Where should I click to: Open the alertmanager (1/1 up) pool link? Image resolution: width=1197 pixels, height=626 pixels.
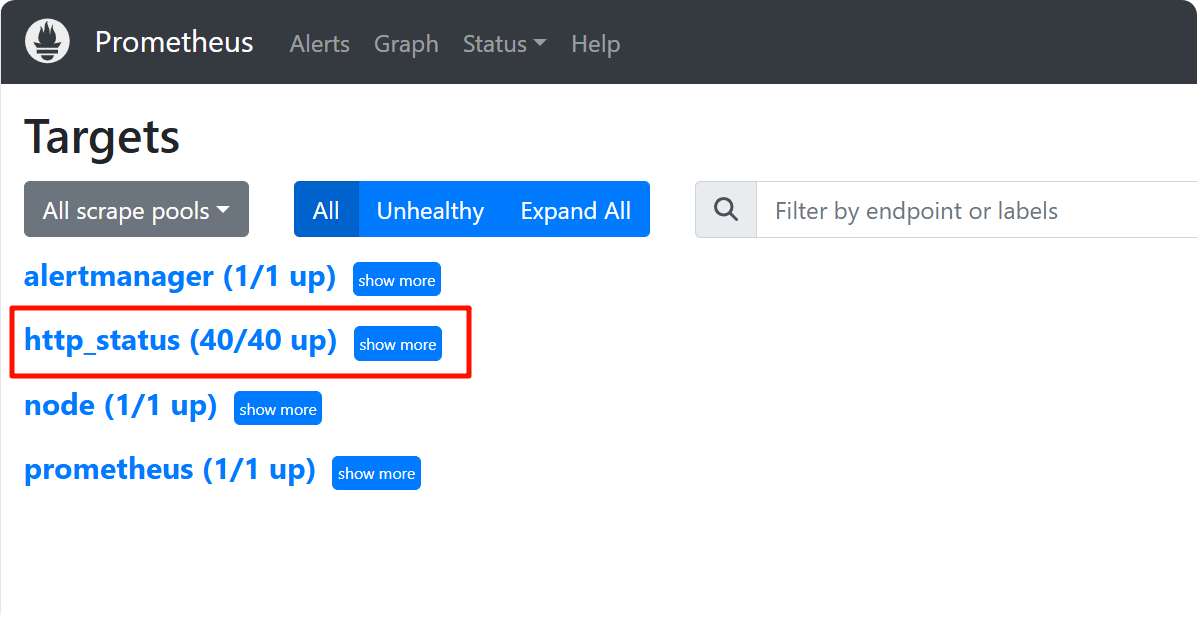180,276
